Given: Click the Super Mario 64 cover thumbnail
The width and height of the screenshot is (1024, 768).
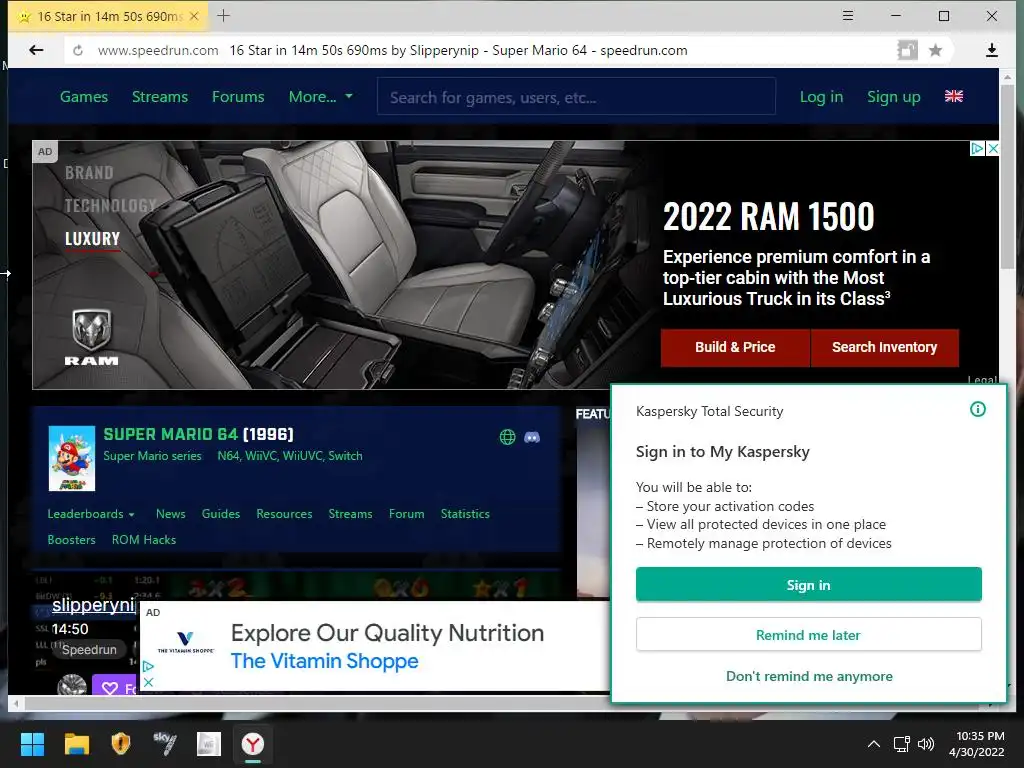Looking at the screenshot, I should click(x=72, y=458).
